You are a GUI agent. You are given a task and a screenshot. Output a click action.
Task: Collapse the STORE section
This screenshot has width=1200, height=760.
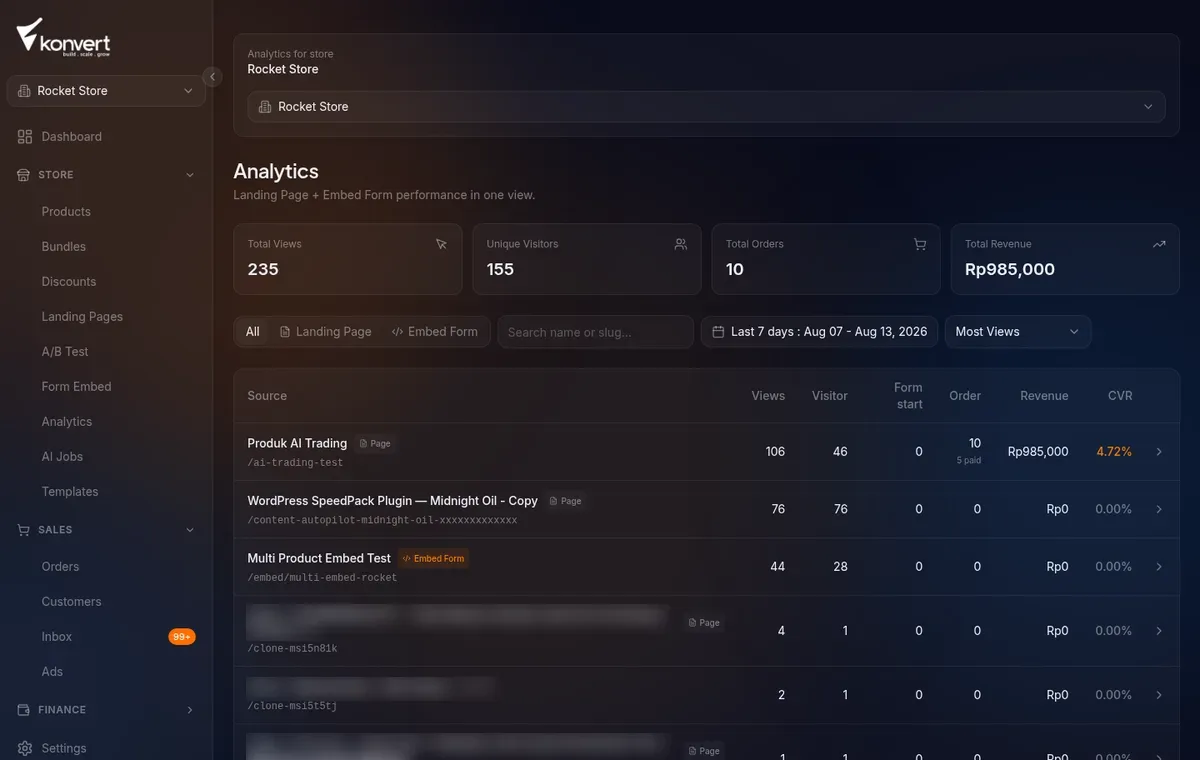pyautogui.click(x=190, y=175)
